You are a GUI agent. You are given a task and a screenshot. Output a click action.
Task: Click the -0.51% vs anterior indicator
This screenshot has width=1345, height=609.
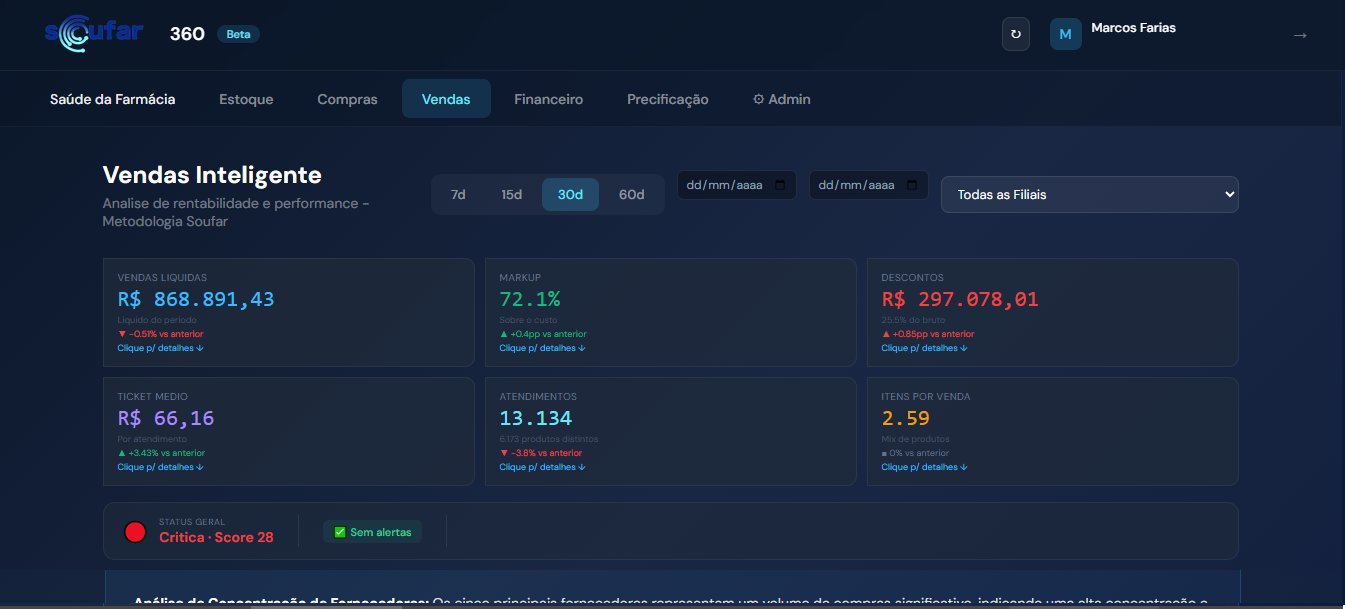pyautogui.click(x=160, y=334)
